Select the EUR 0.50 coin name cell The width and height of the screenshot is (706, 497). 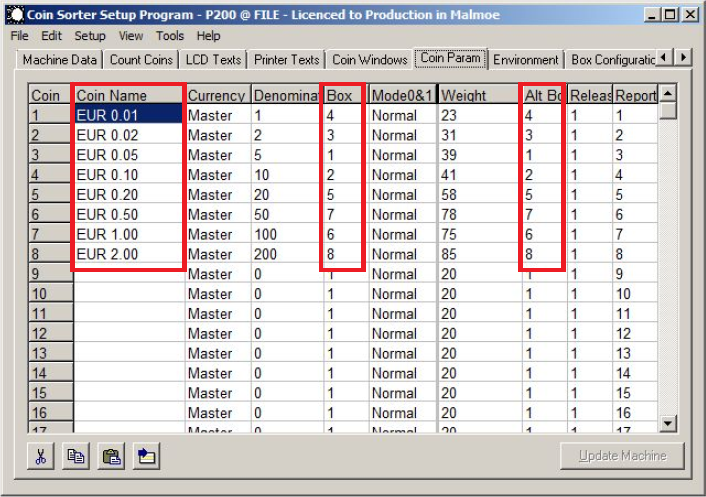click(x=128, y=214)
